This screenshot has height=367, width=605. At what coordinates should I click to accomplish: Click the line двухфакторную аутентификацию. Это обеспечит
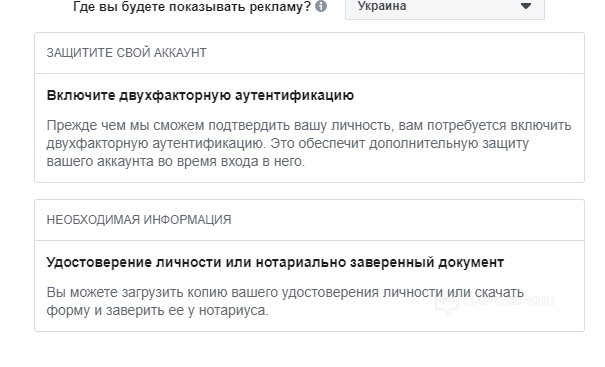point(287,143)
